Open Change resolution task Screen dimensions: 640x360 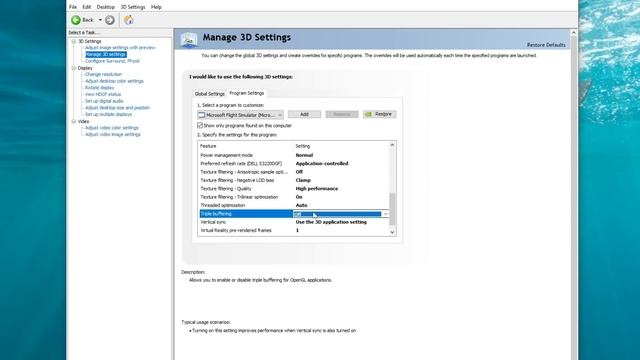103,74
